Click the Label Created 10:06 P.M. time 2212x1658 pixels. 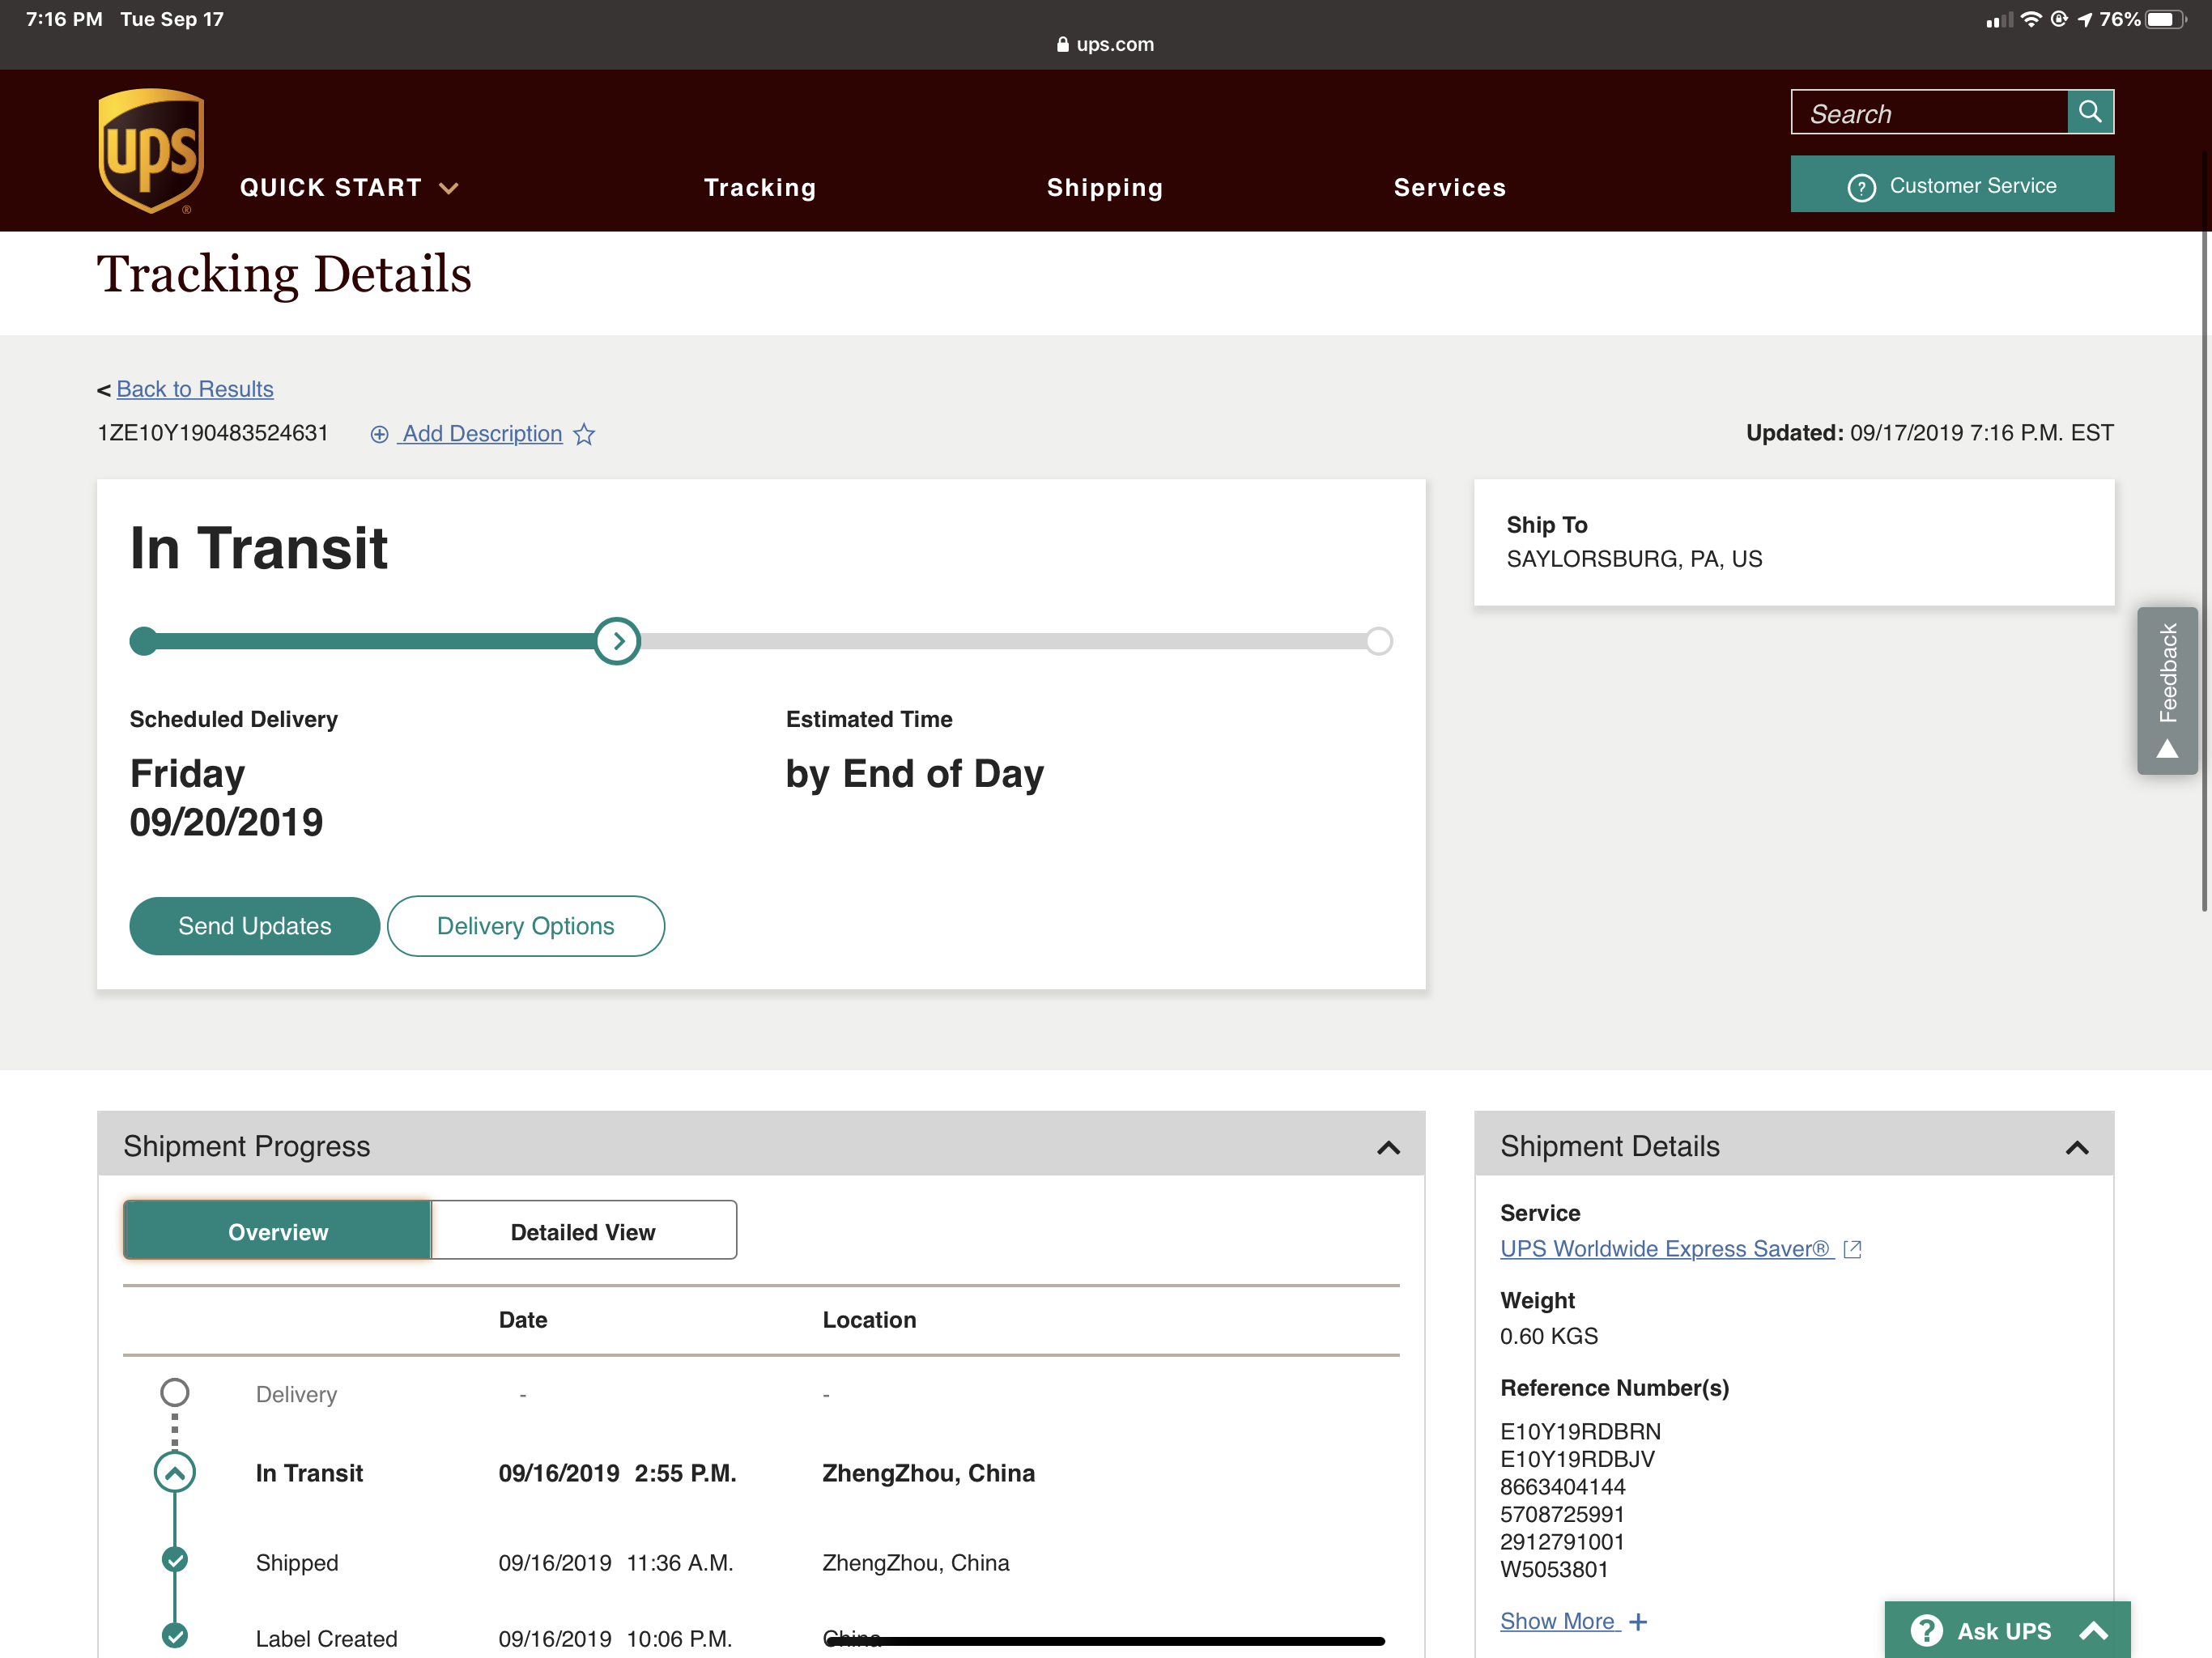tap(679, 1639)
